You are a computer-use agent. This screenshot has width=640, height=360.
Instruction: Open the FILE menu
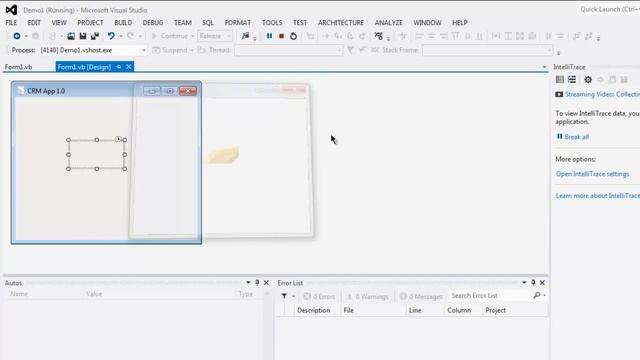click(x=11, y=23)
